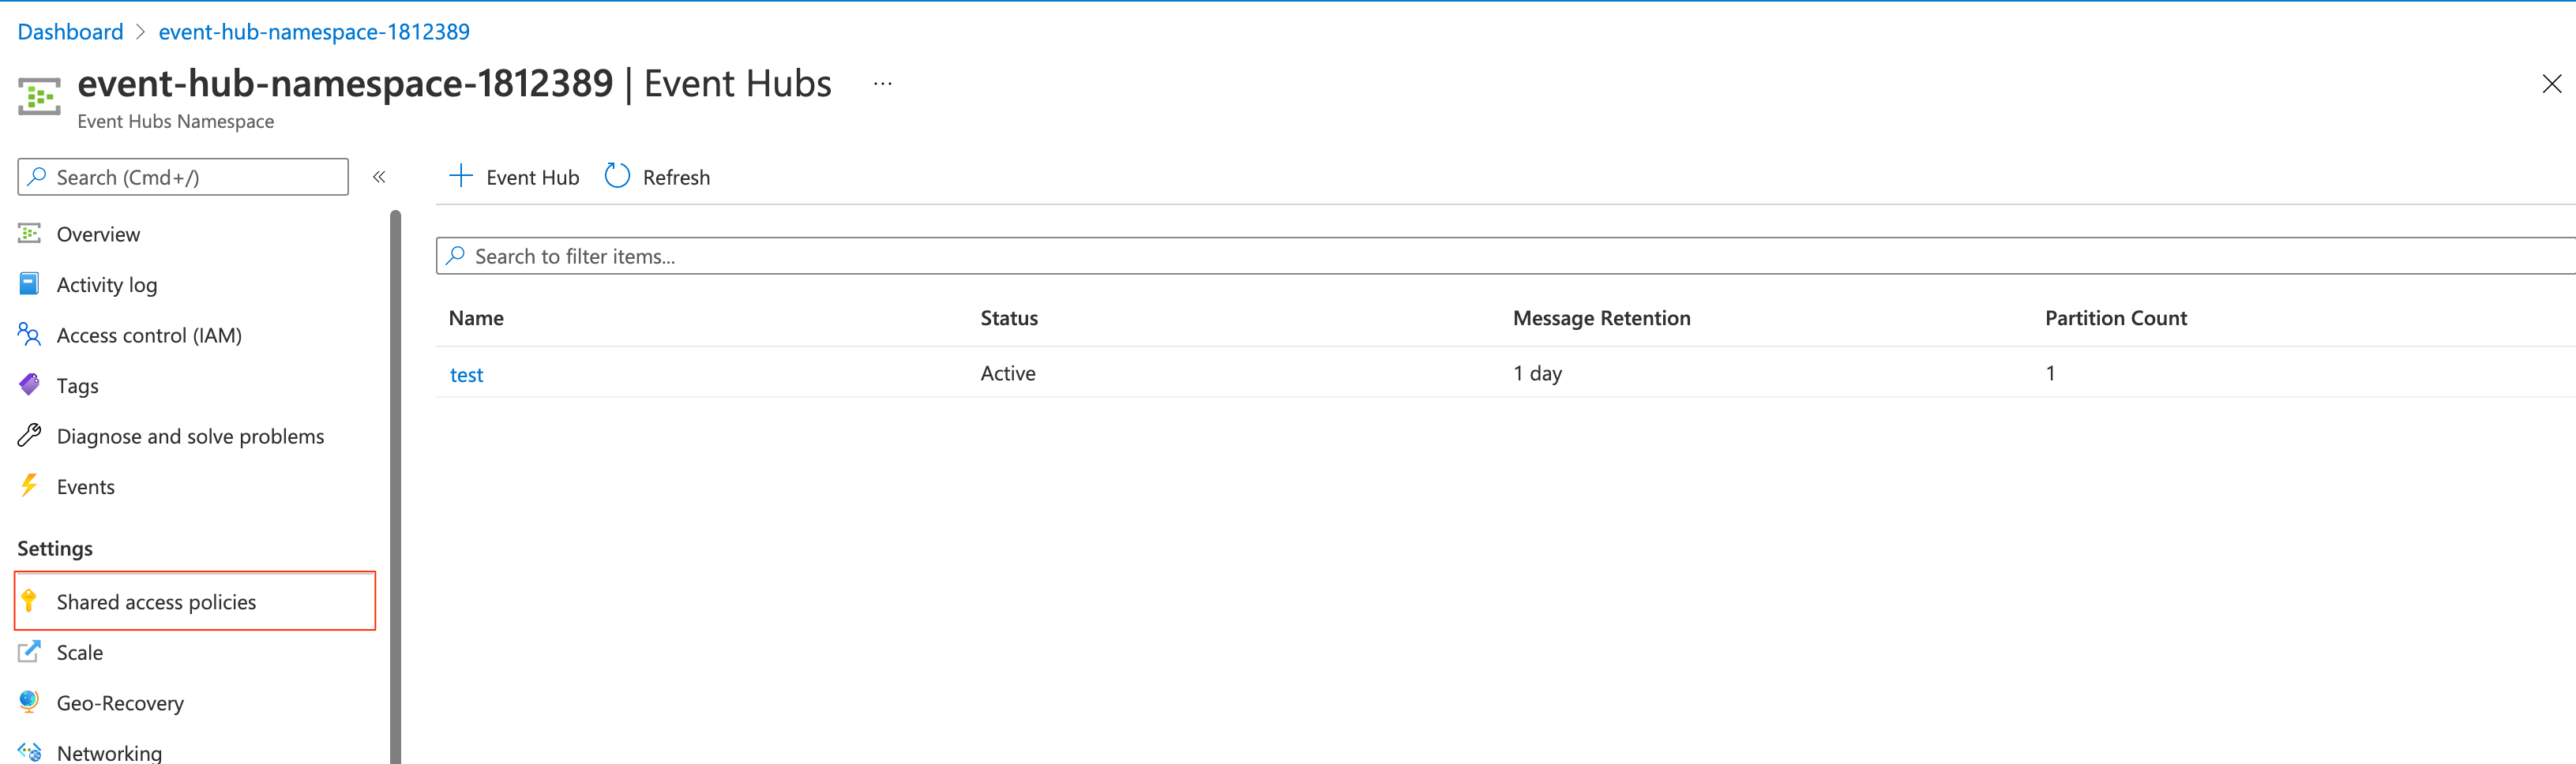The image size is (2576, 764).
Task: Click the yellow key Shared access icon
Action: pos(29,600)
